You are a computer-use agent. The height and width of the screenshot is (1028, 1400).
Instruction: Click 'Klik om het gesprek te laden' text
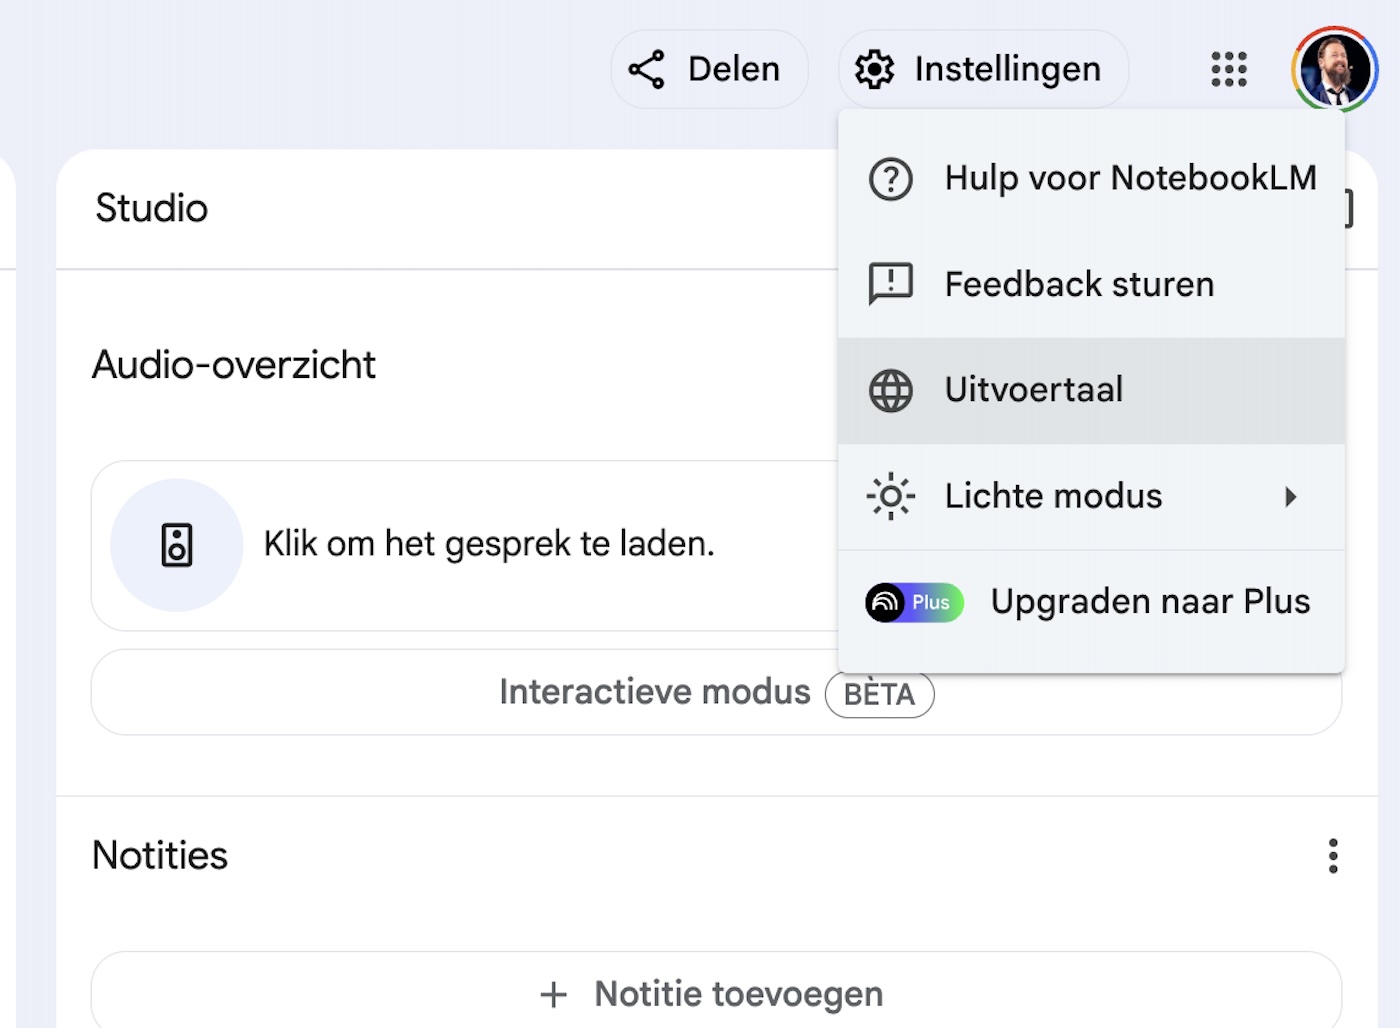(x=489, y=544)
